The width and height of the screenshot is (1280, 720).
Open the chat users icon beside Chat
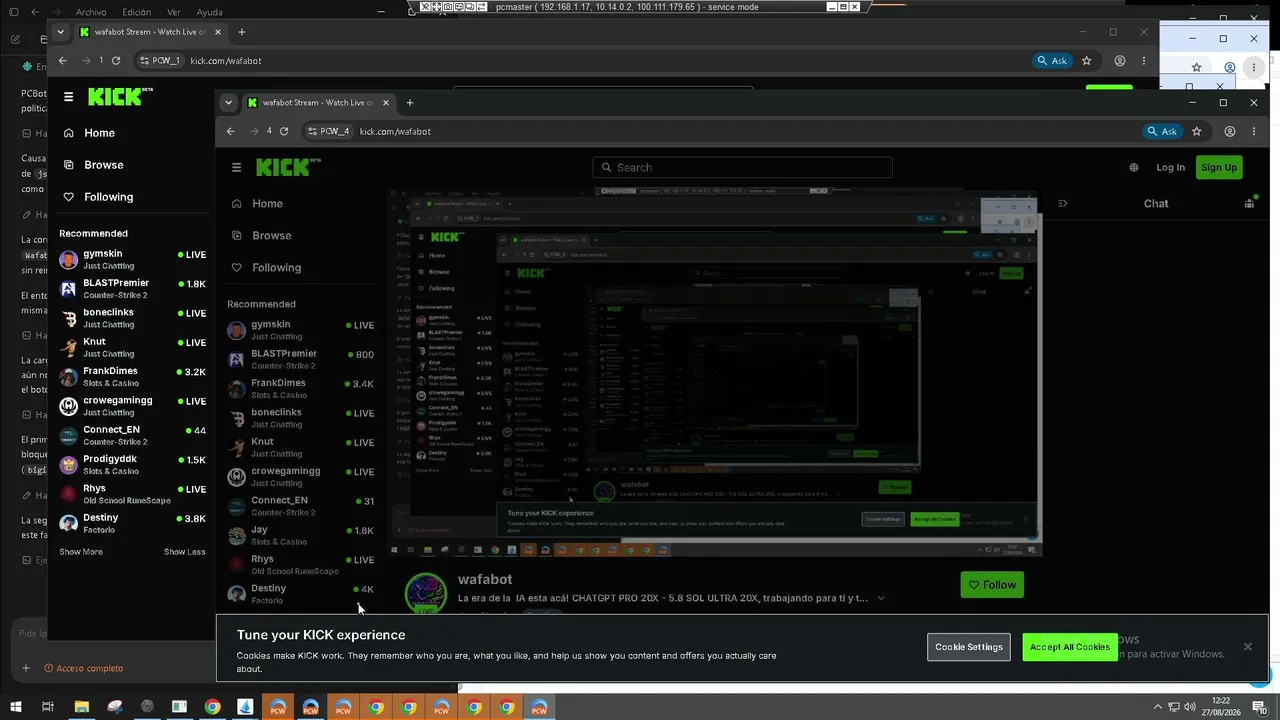pos(1249,203)
